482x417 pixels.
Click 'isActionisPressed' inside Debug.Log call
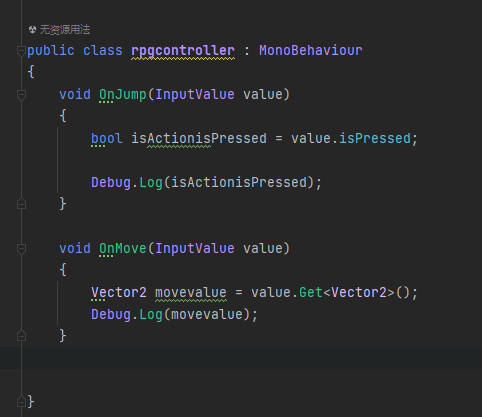(239, 183)
